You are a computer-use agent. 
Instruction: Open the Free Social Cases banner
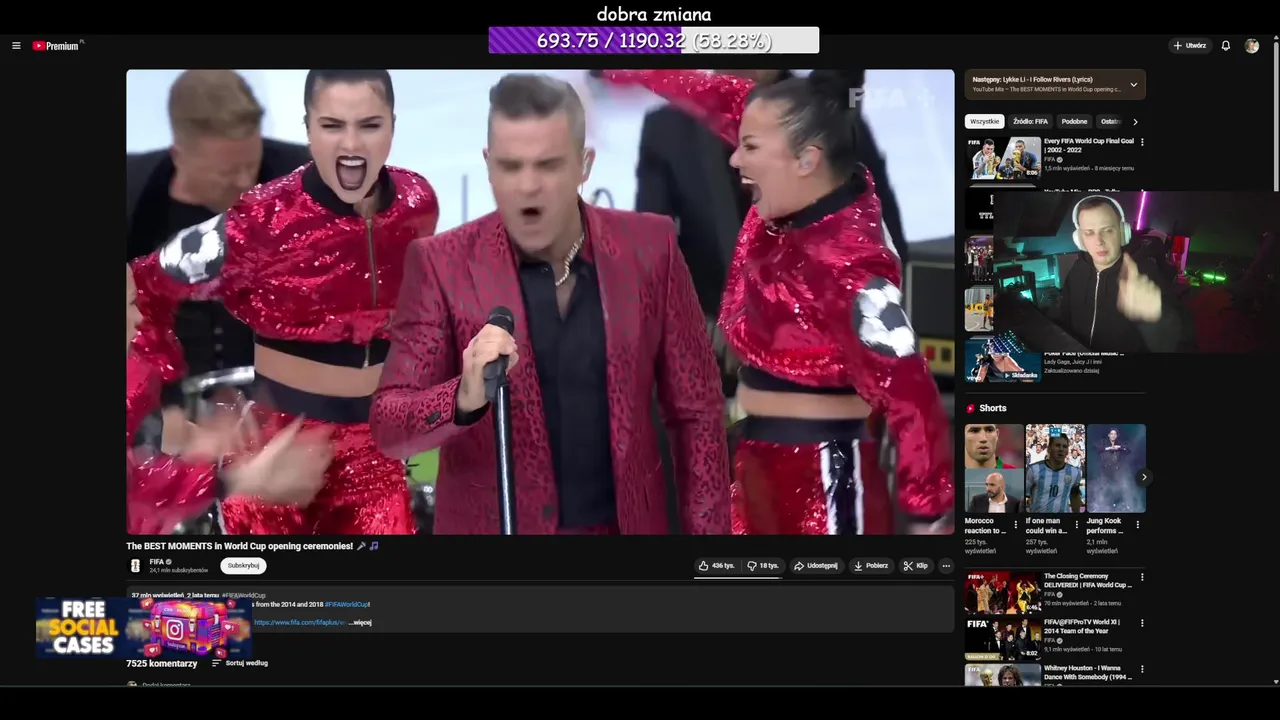143,628
